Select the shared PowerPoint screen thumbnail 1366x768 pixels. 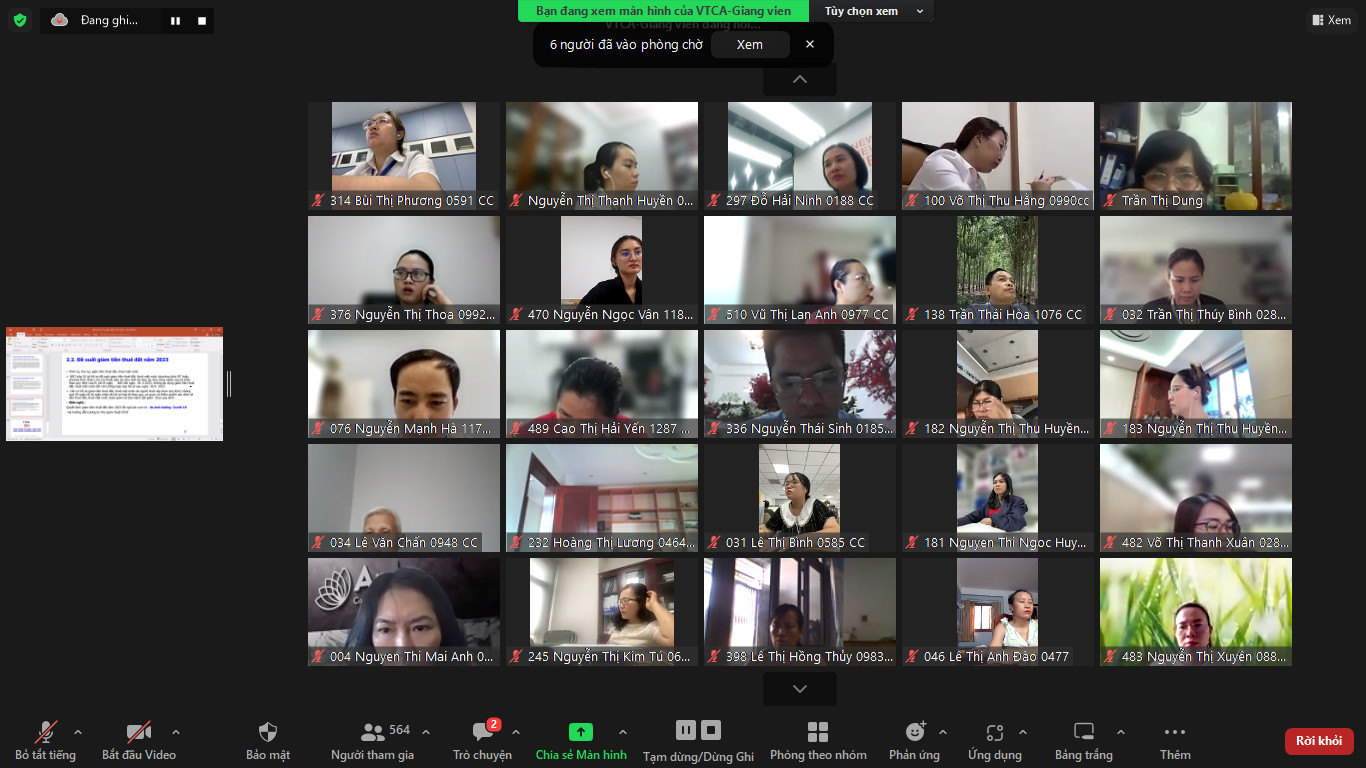click(x=115, y=384)
